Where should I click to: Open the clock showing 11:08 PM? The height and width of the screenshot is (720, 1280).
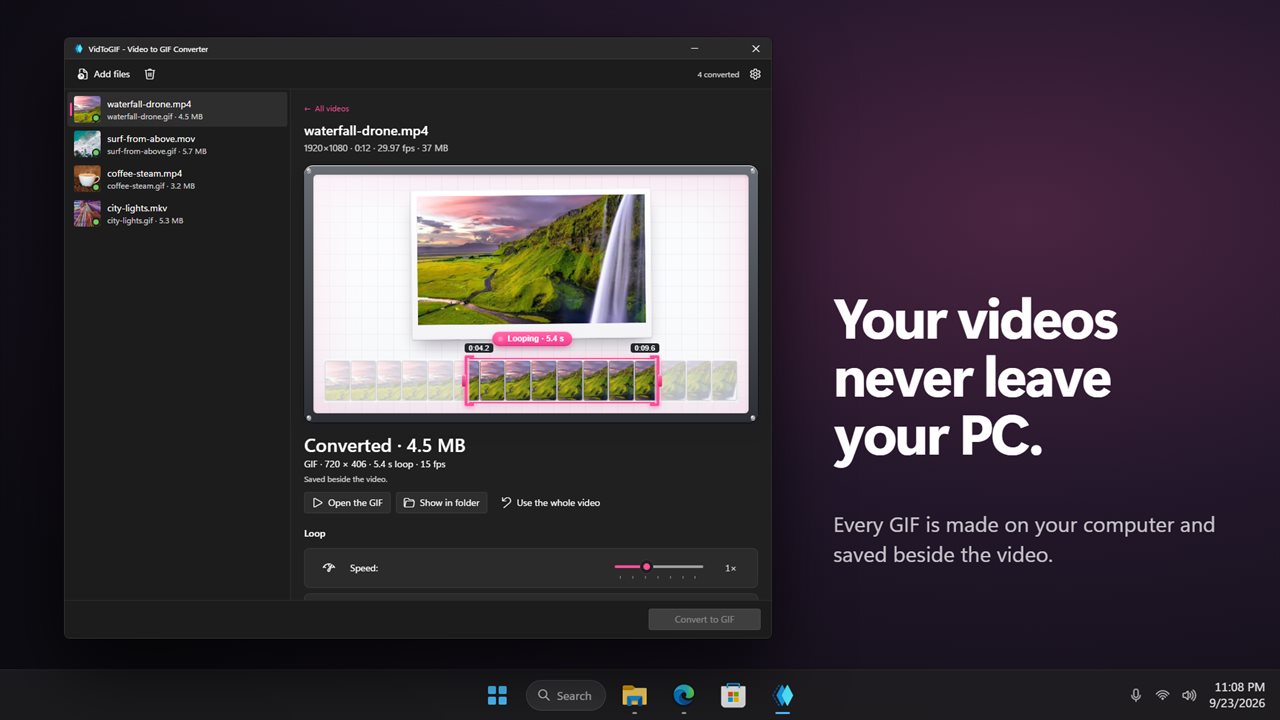tap(1239, 696)
